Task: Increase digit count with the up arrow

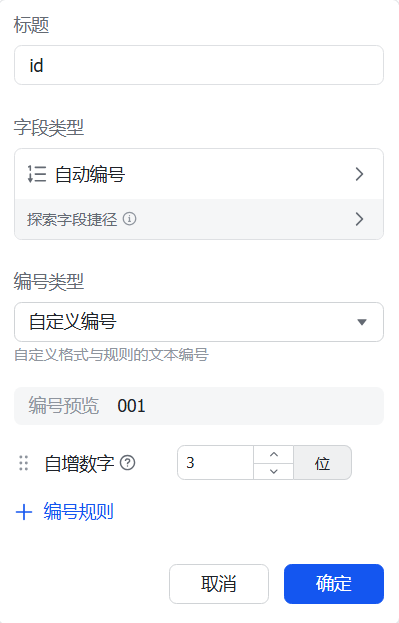Action: coord(273,455)
